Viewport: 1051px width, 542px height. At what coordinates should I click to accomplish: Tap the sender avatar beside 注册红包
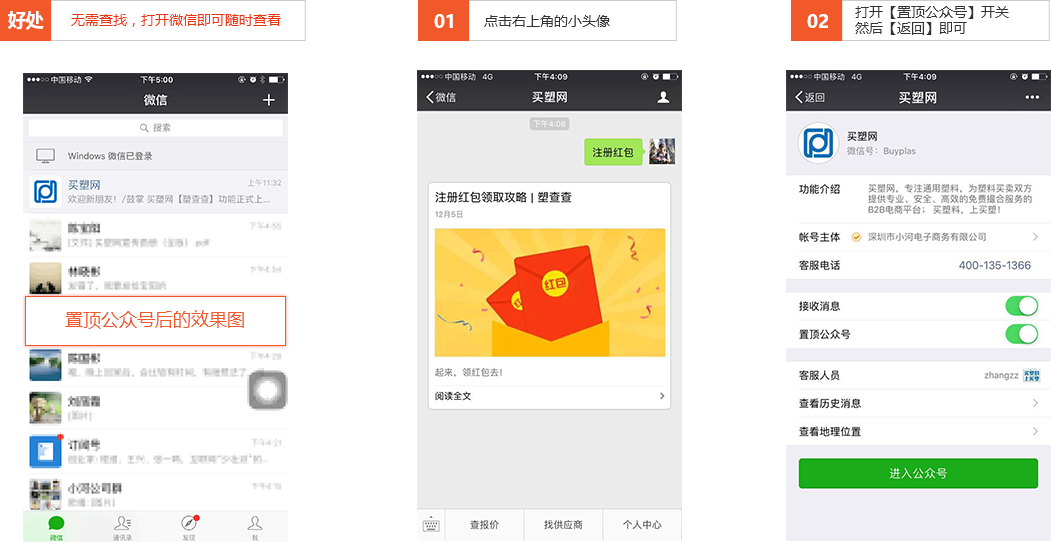pos(662,151)
